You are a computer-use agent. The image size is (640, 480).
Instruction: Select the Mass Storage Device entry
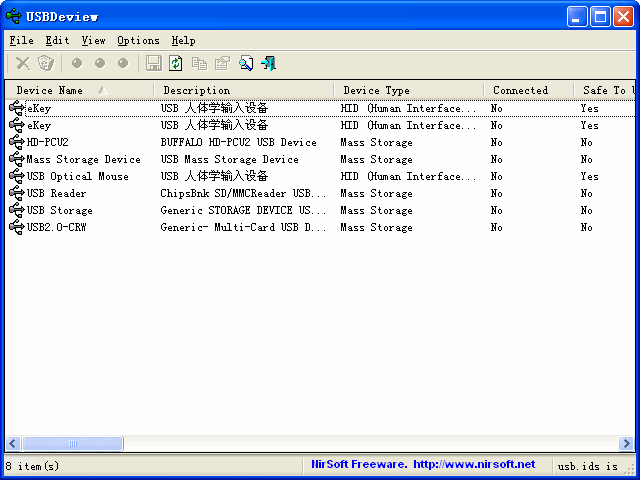(83, 159)
